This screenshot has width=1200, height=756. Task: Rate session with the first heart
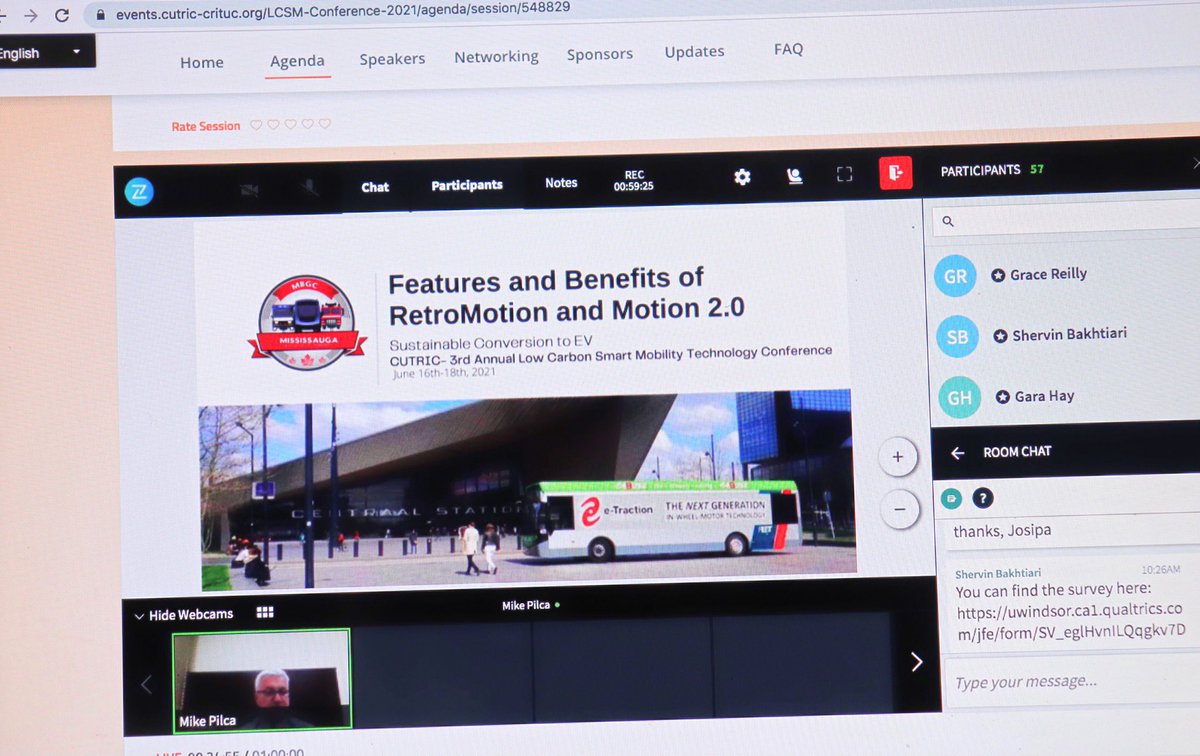[x=255, y=125]
